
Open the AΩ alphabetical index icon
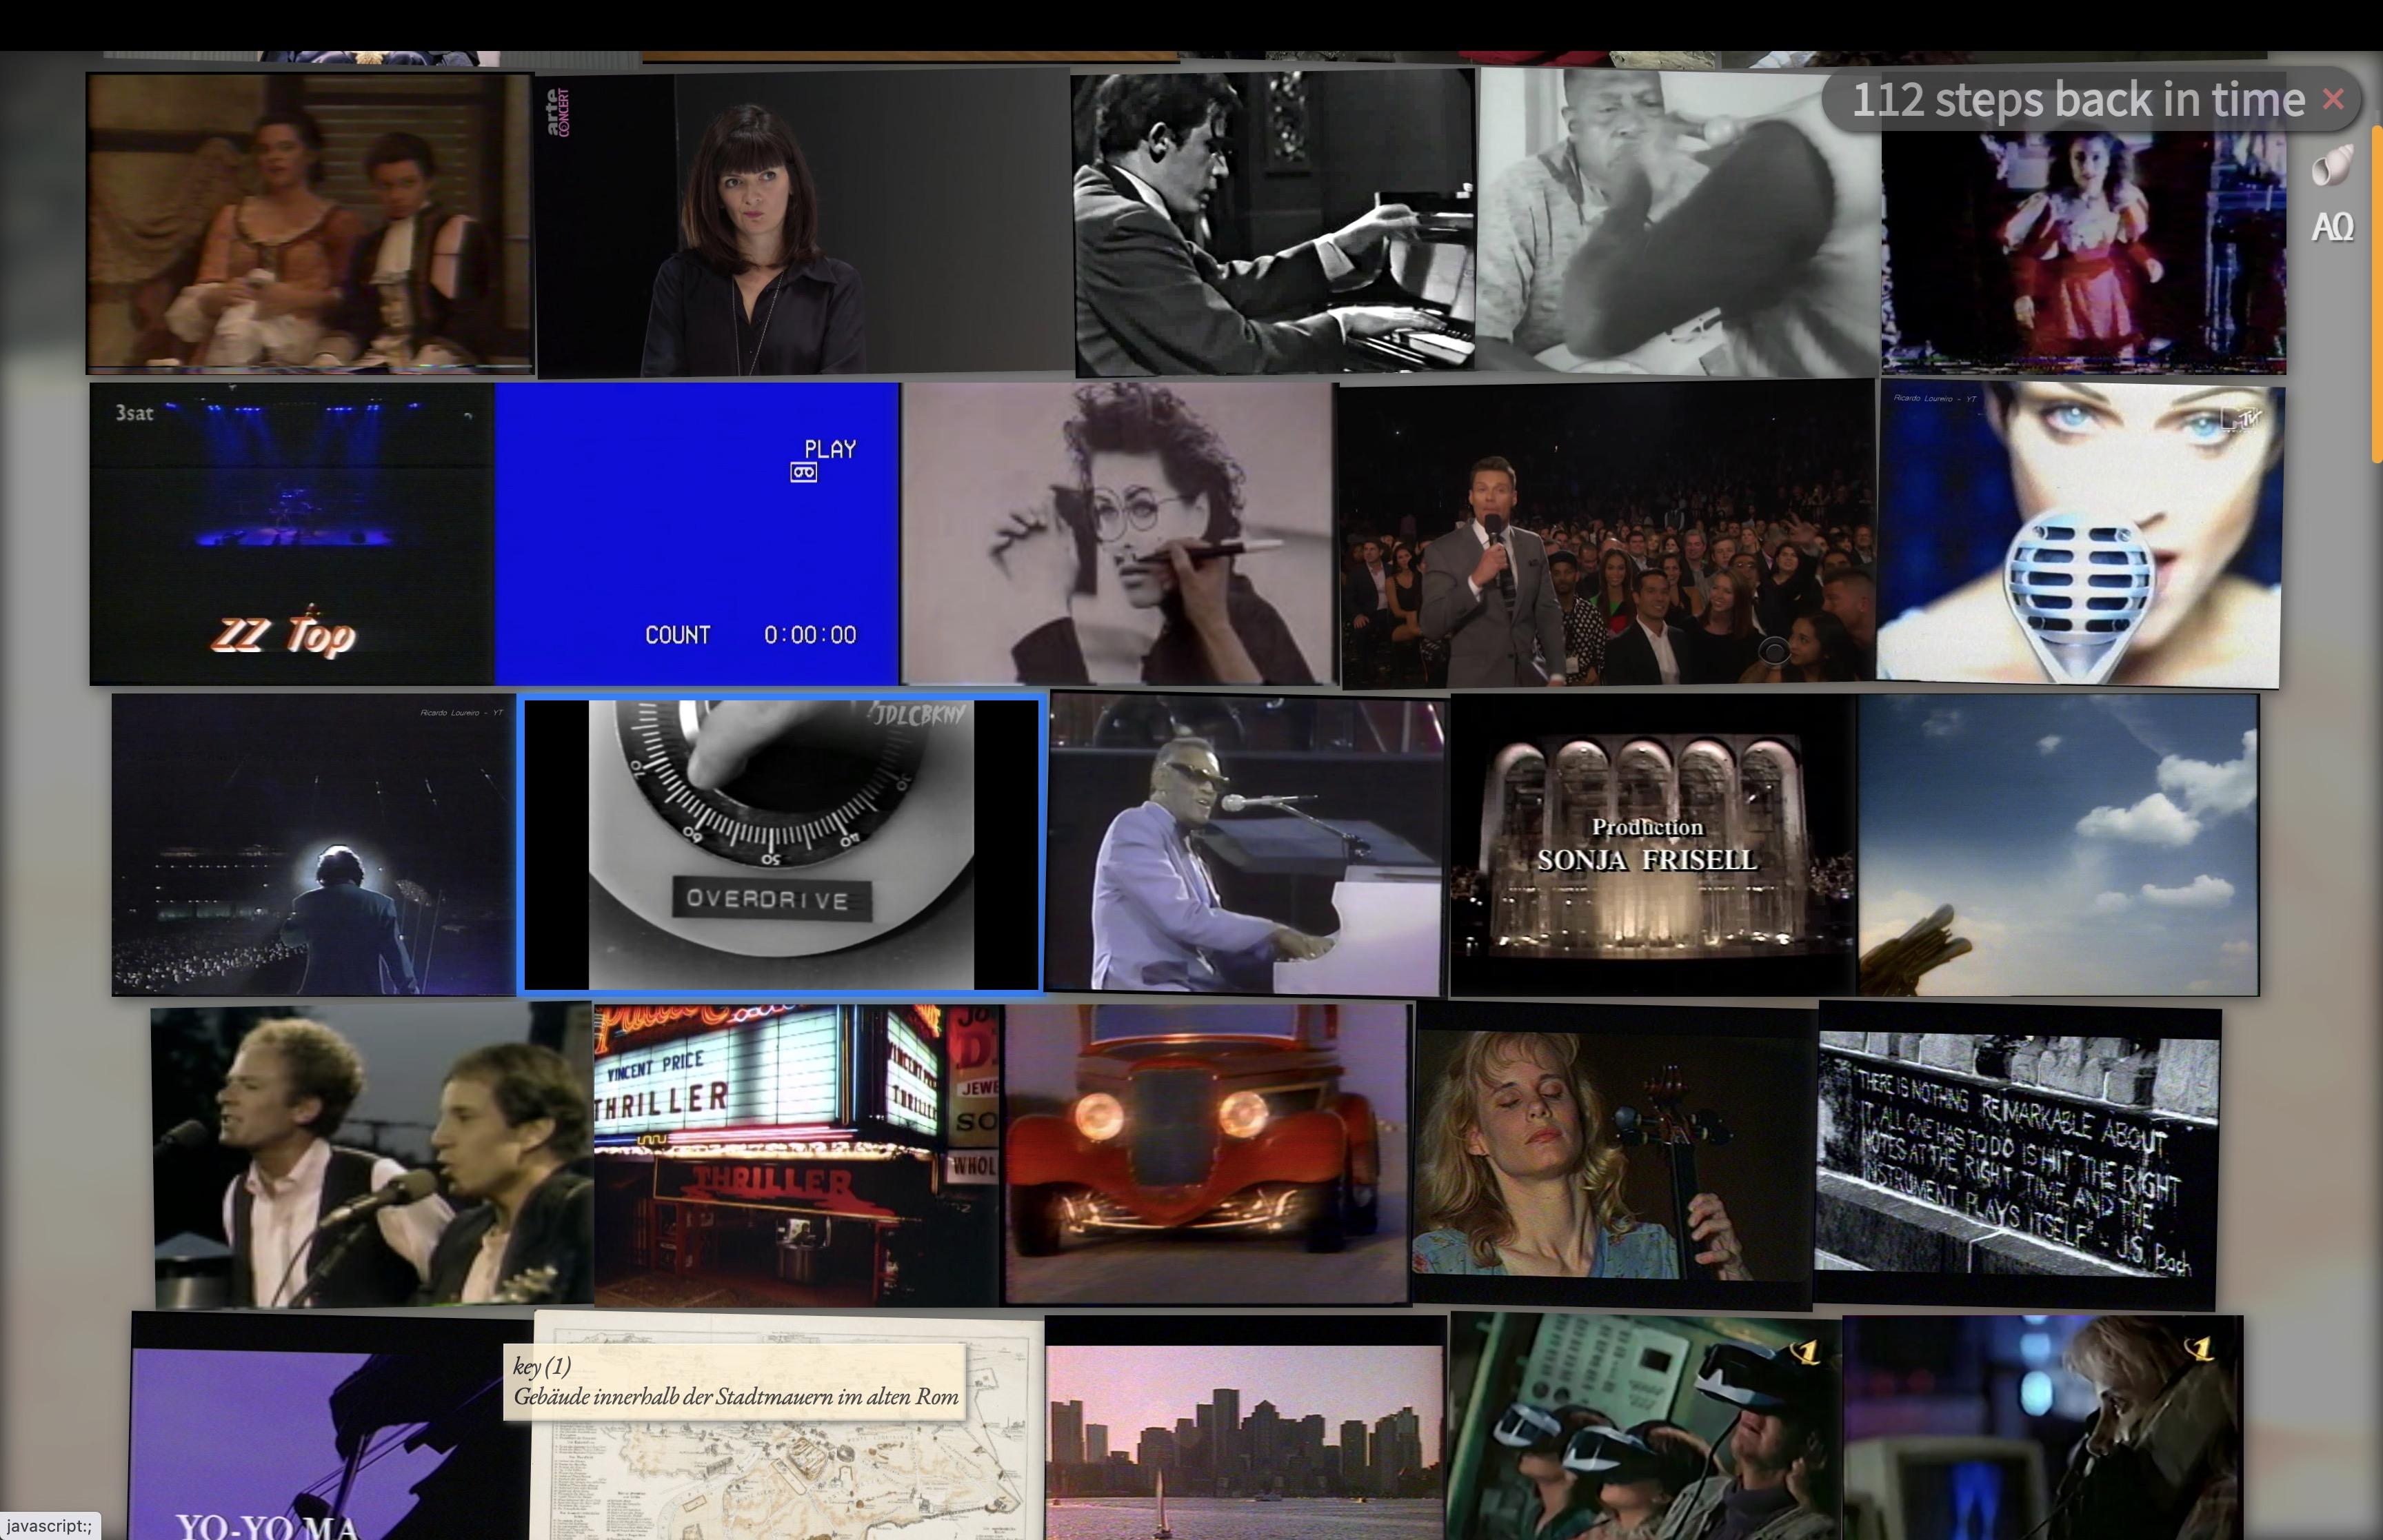click(2332, 227)
